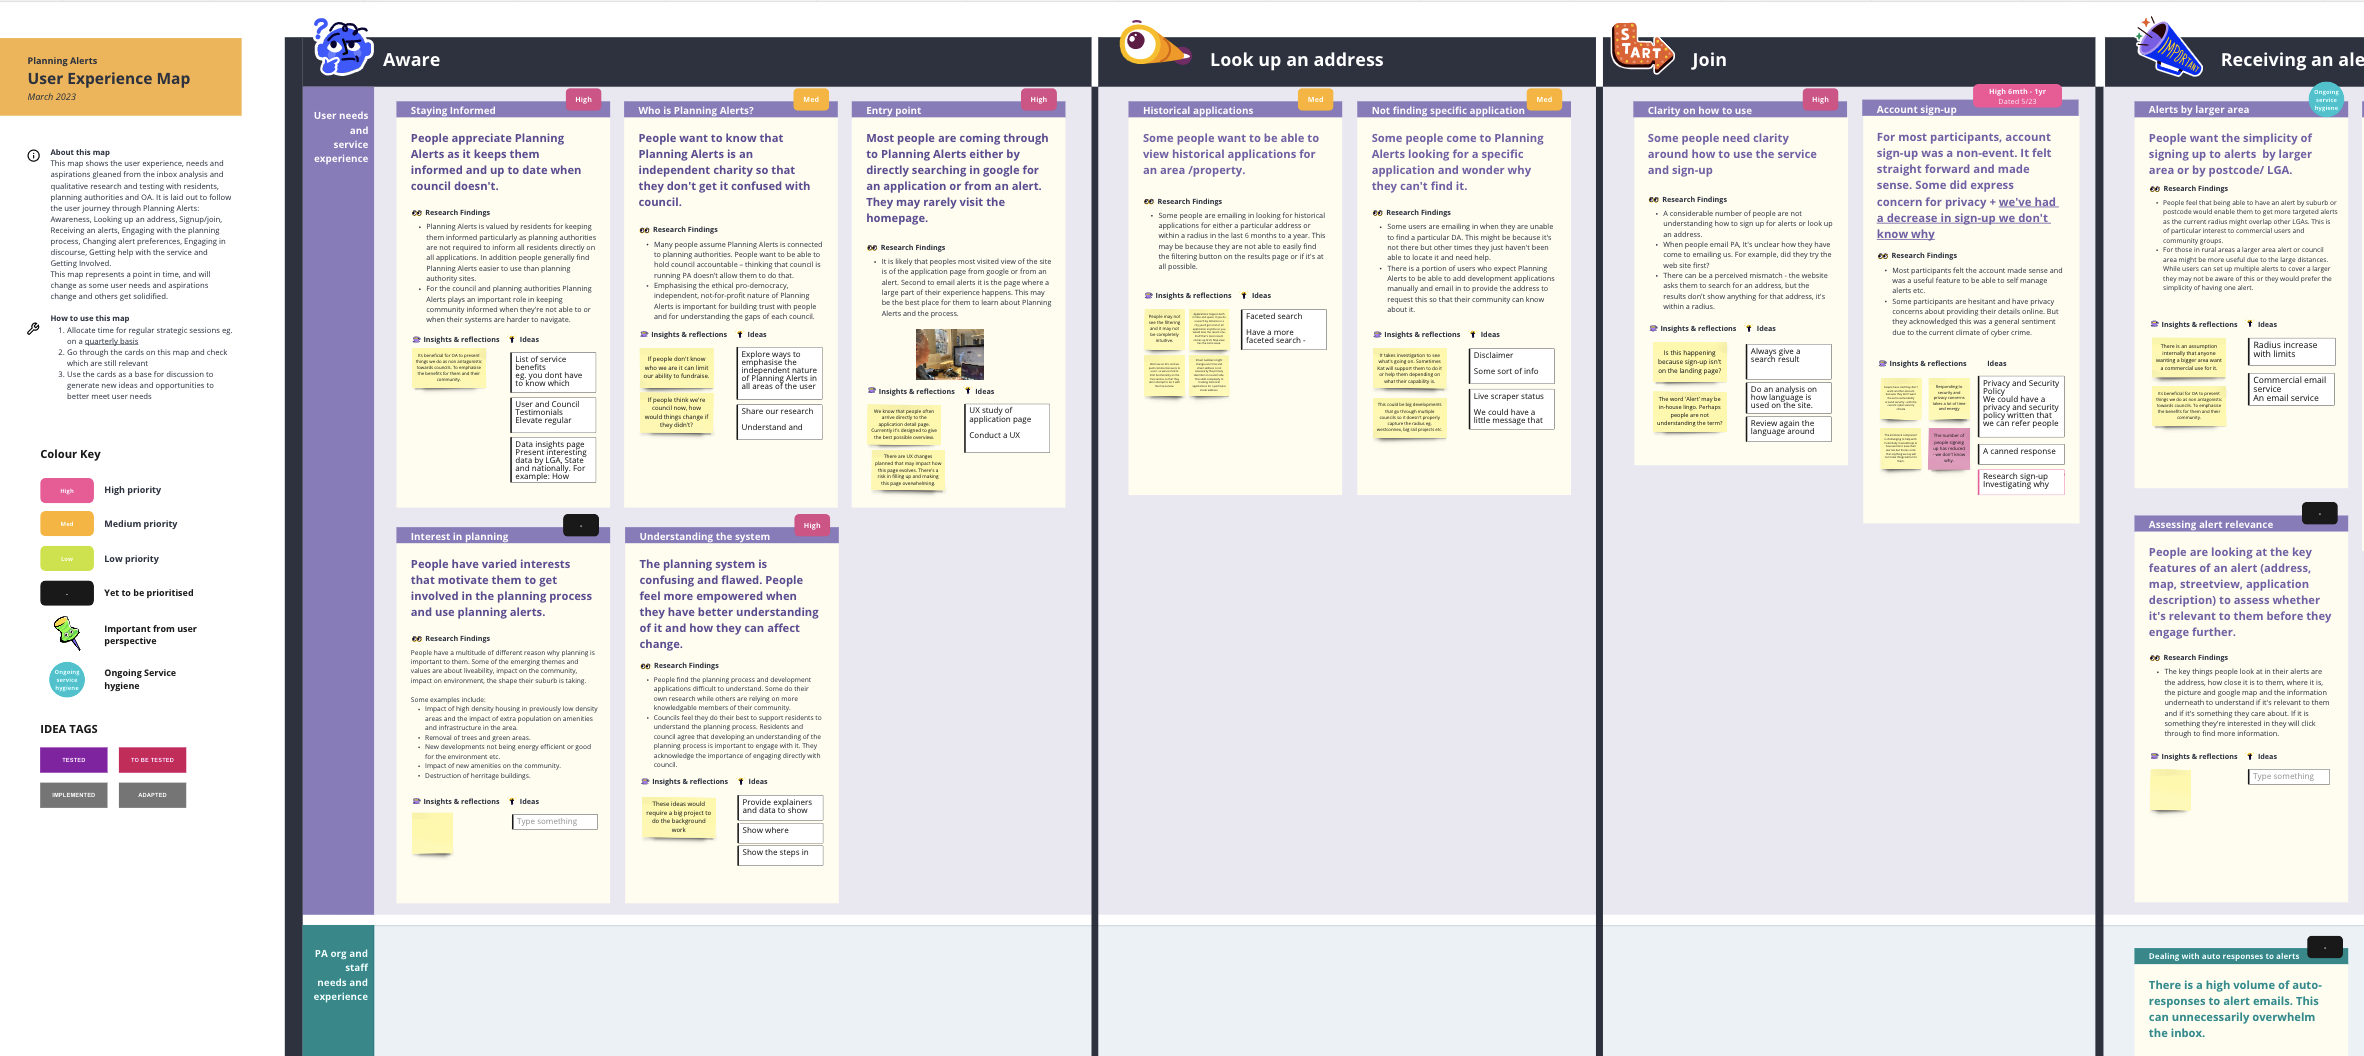
Task: Select the 'Faceted search' idea box
Action: pyautogui.click(x=1284, y=329)
